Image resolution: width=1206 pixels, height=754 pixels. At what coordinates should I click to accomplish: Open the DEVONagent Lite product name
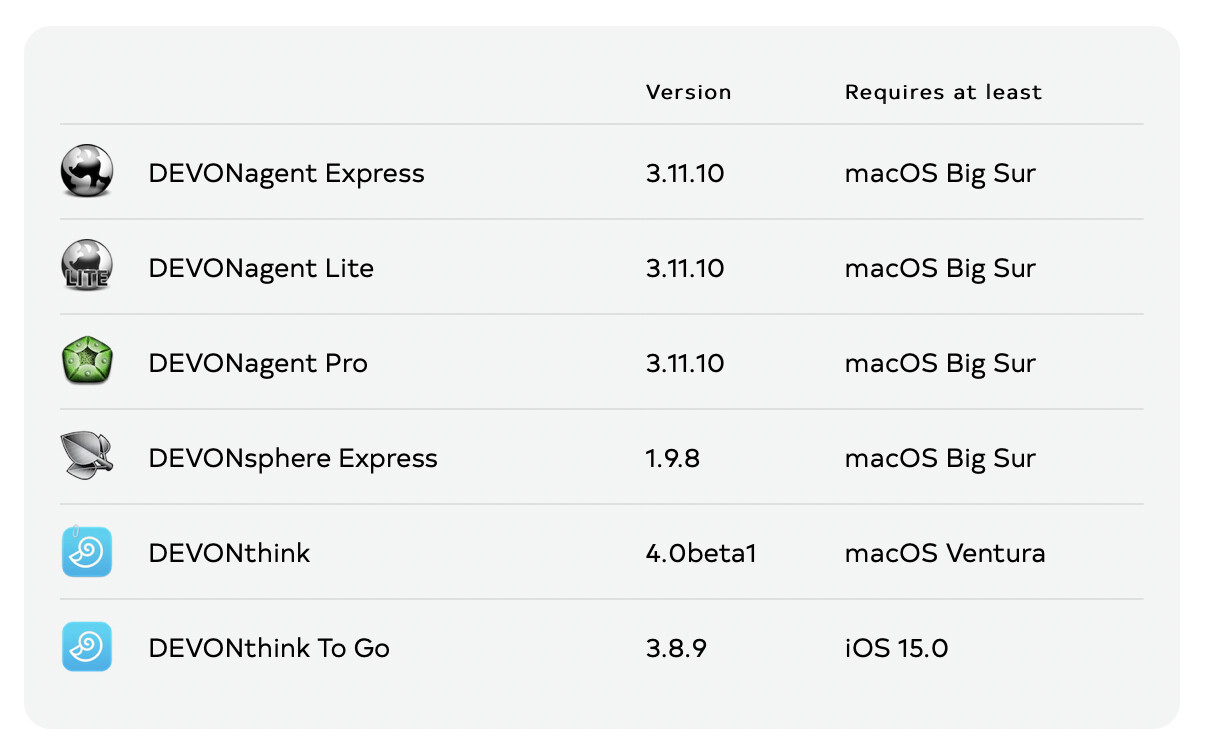pos(261,268)
